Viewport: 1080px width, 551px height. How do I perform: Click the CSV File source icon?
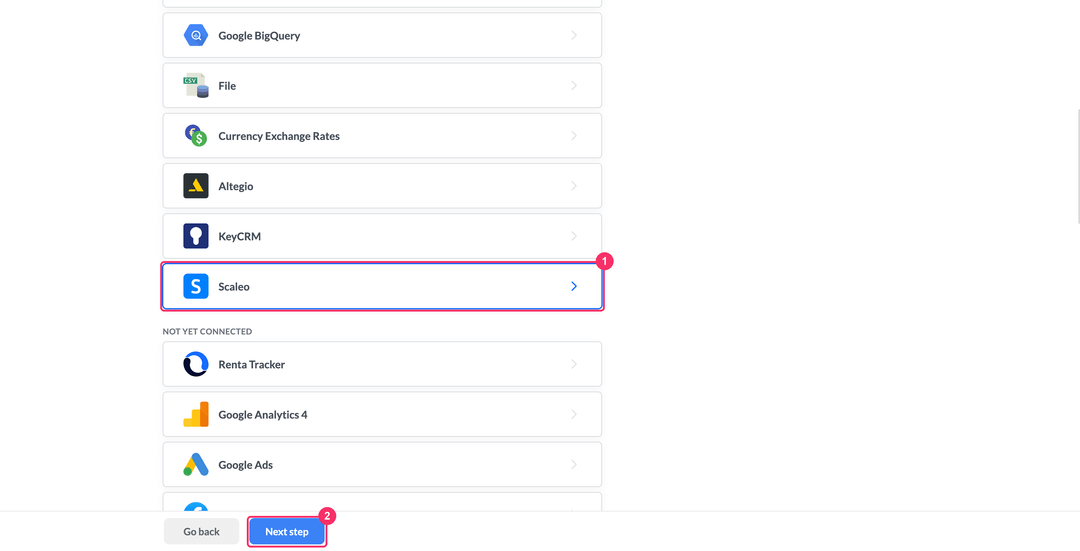[196, 85]
